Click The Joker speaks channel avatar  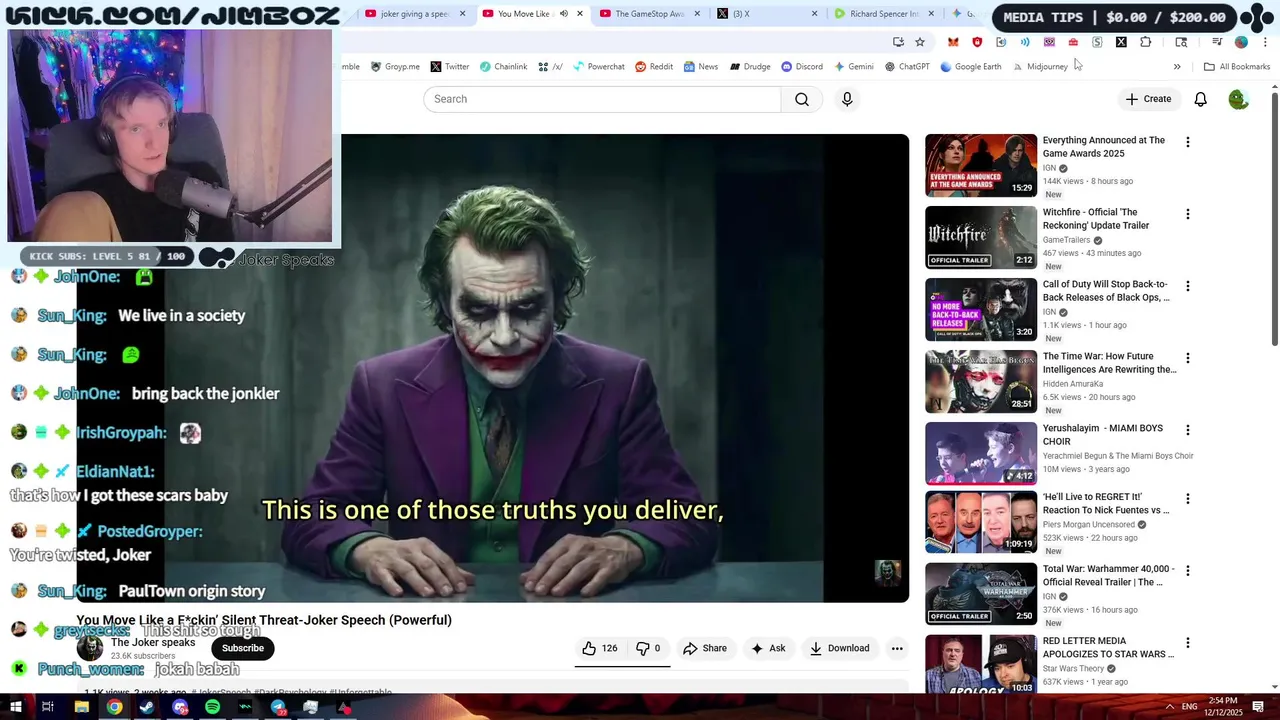tap(90, 648)
